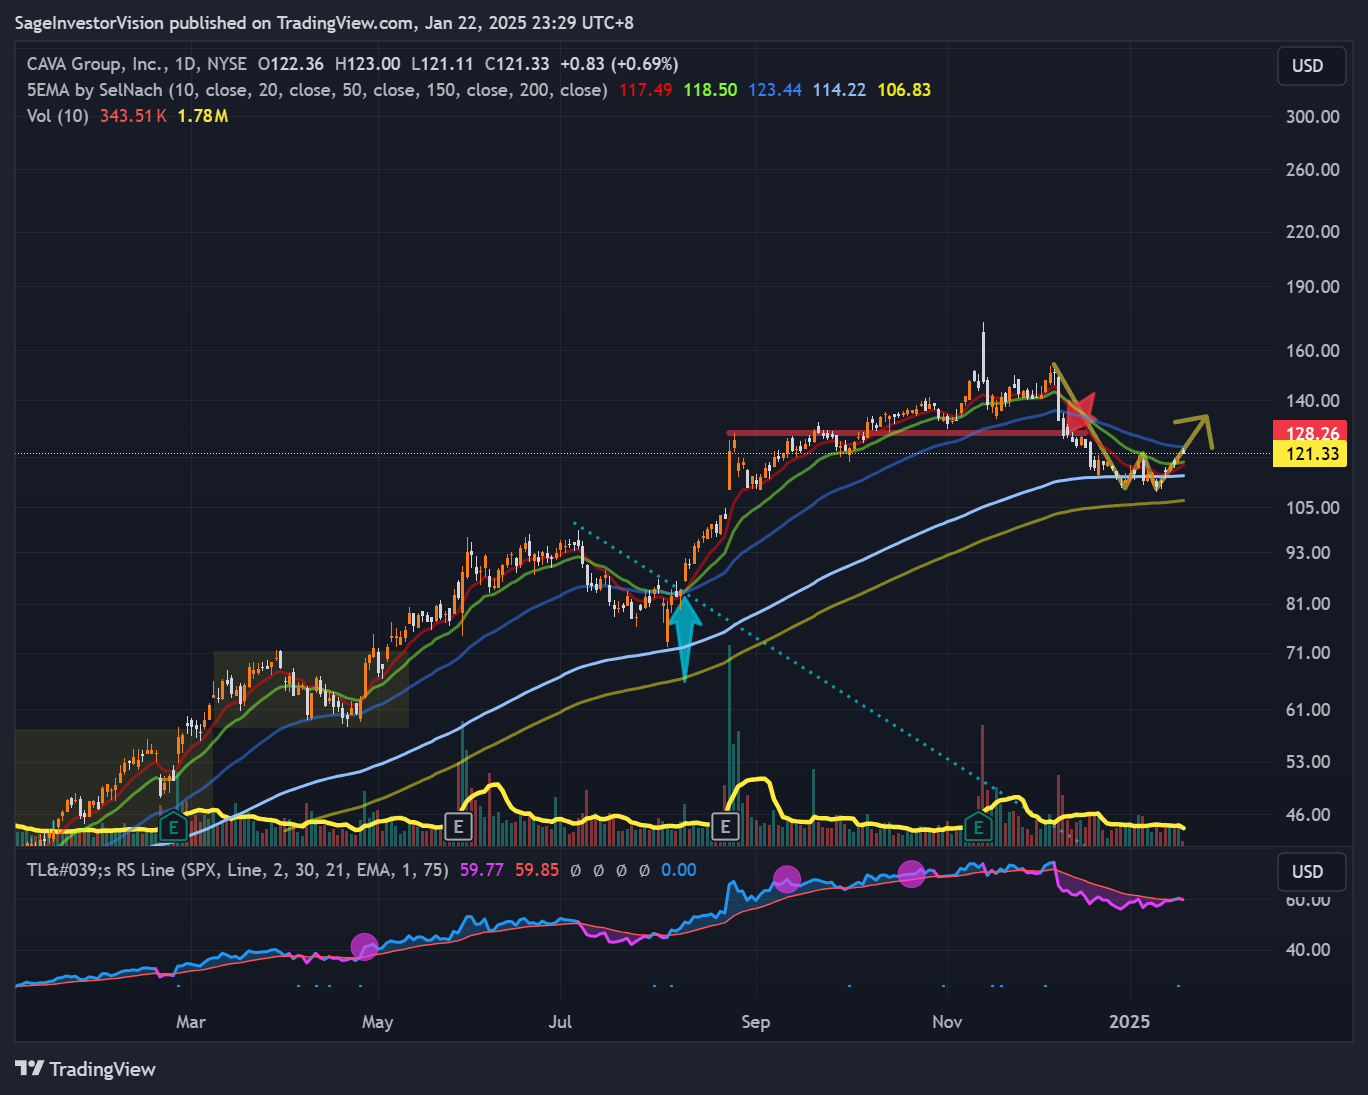Screen dimensions: 1368x1095
Task: Click the TradingView logo at bottom left
Action: (x=86, y=1069)
